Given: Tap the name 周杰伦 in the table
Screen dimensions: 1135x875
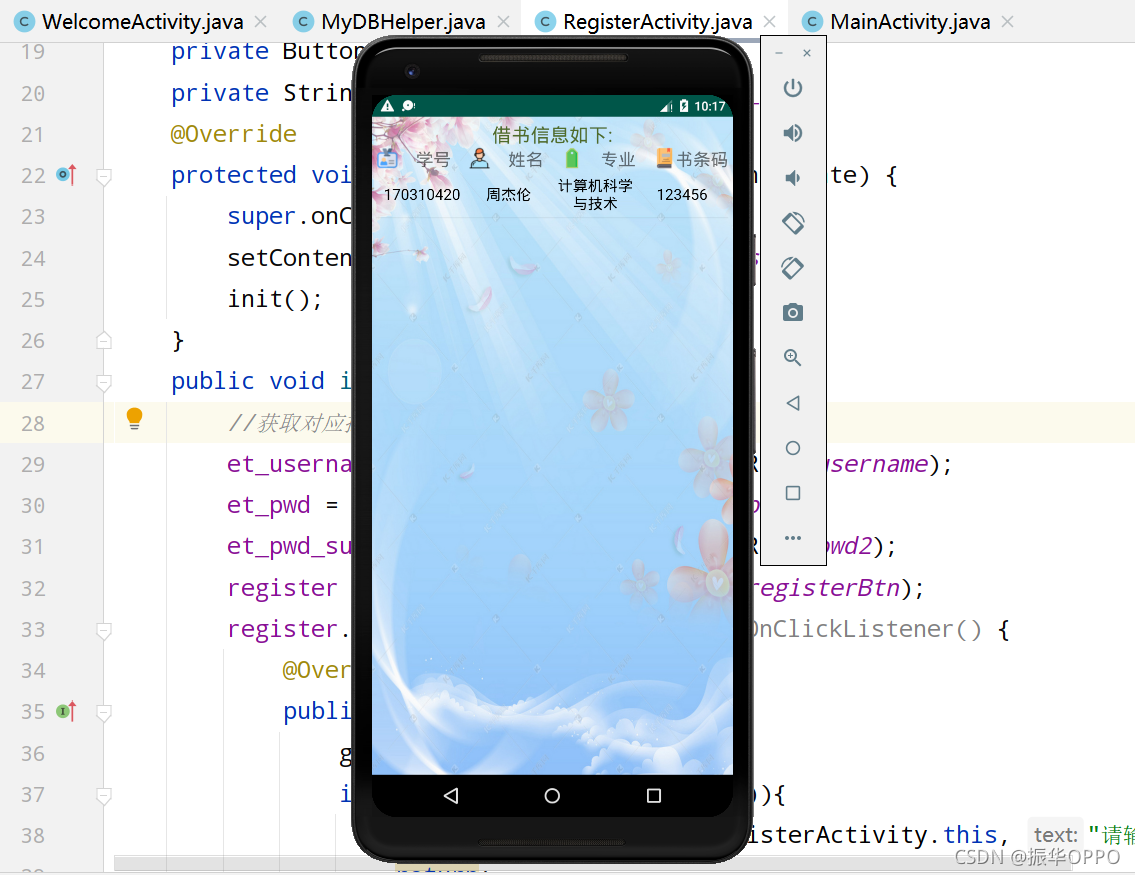Looking at the screenshot, I should [x=508, y=195].
